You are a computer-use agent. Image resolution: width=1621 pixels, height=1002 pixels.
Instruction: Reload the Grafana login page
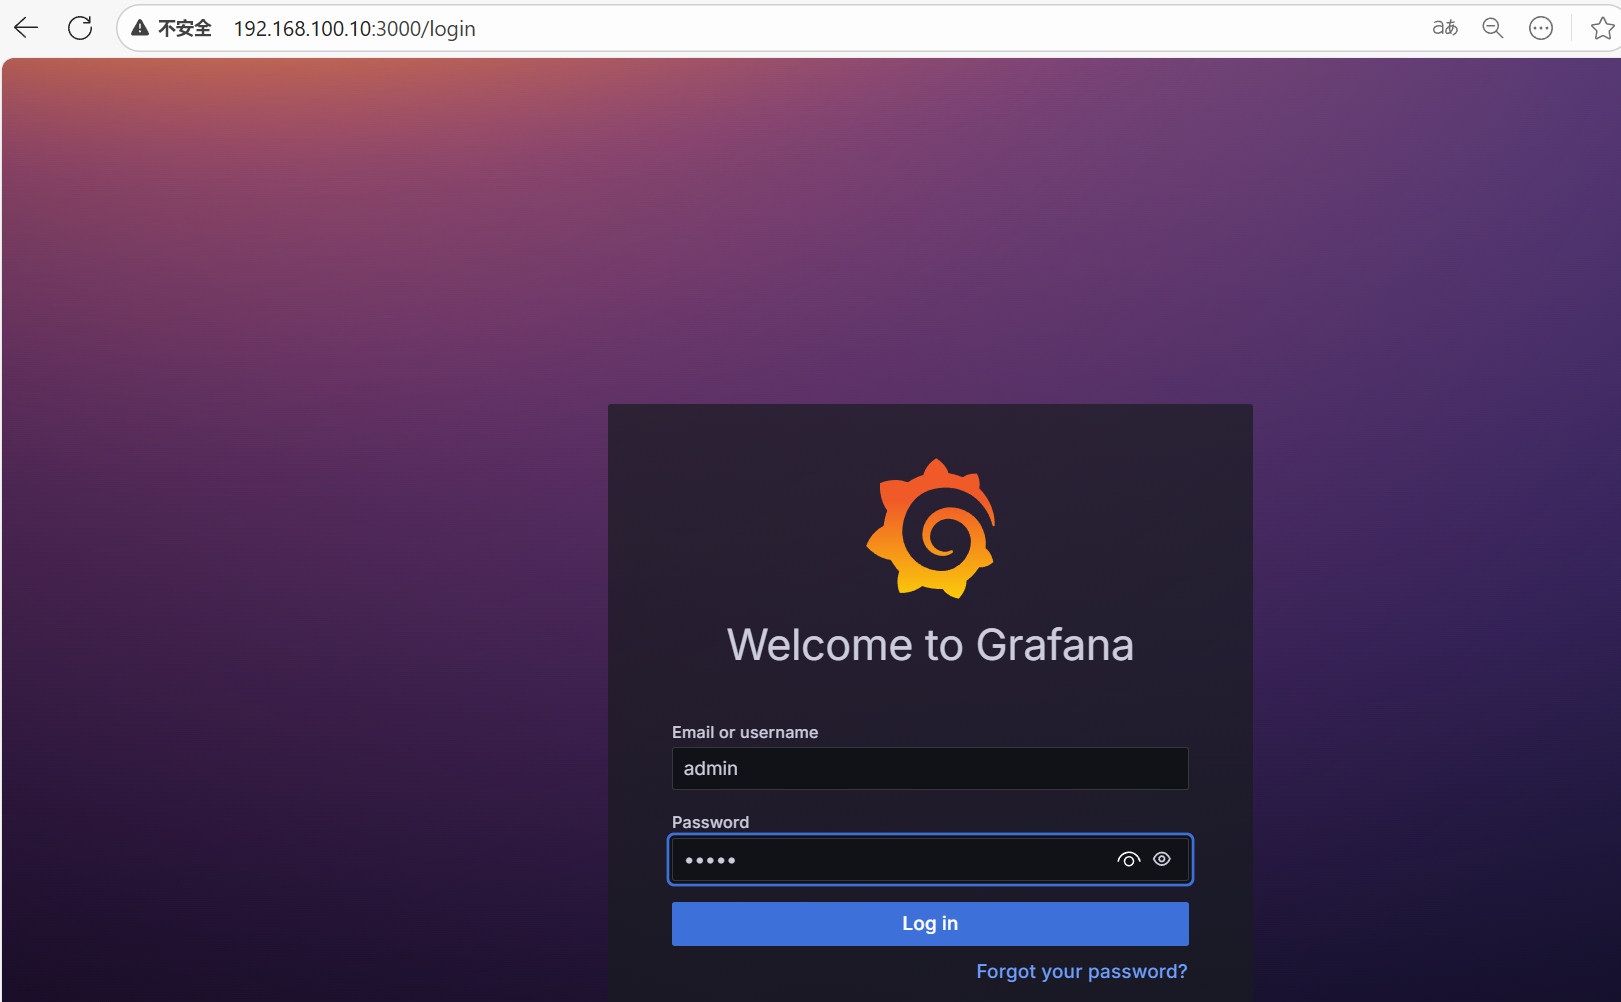tap(80, 28)
